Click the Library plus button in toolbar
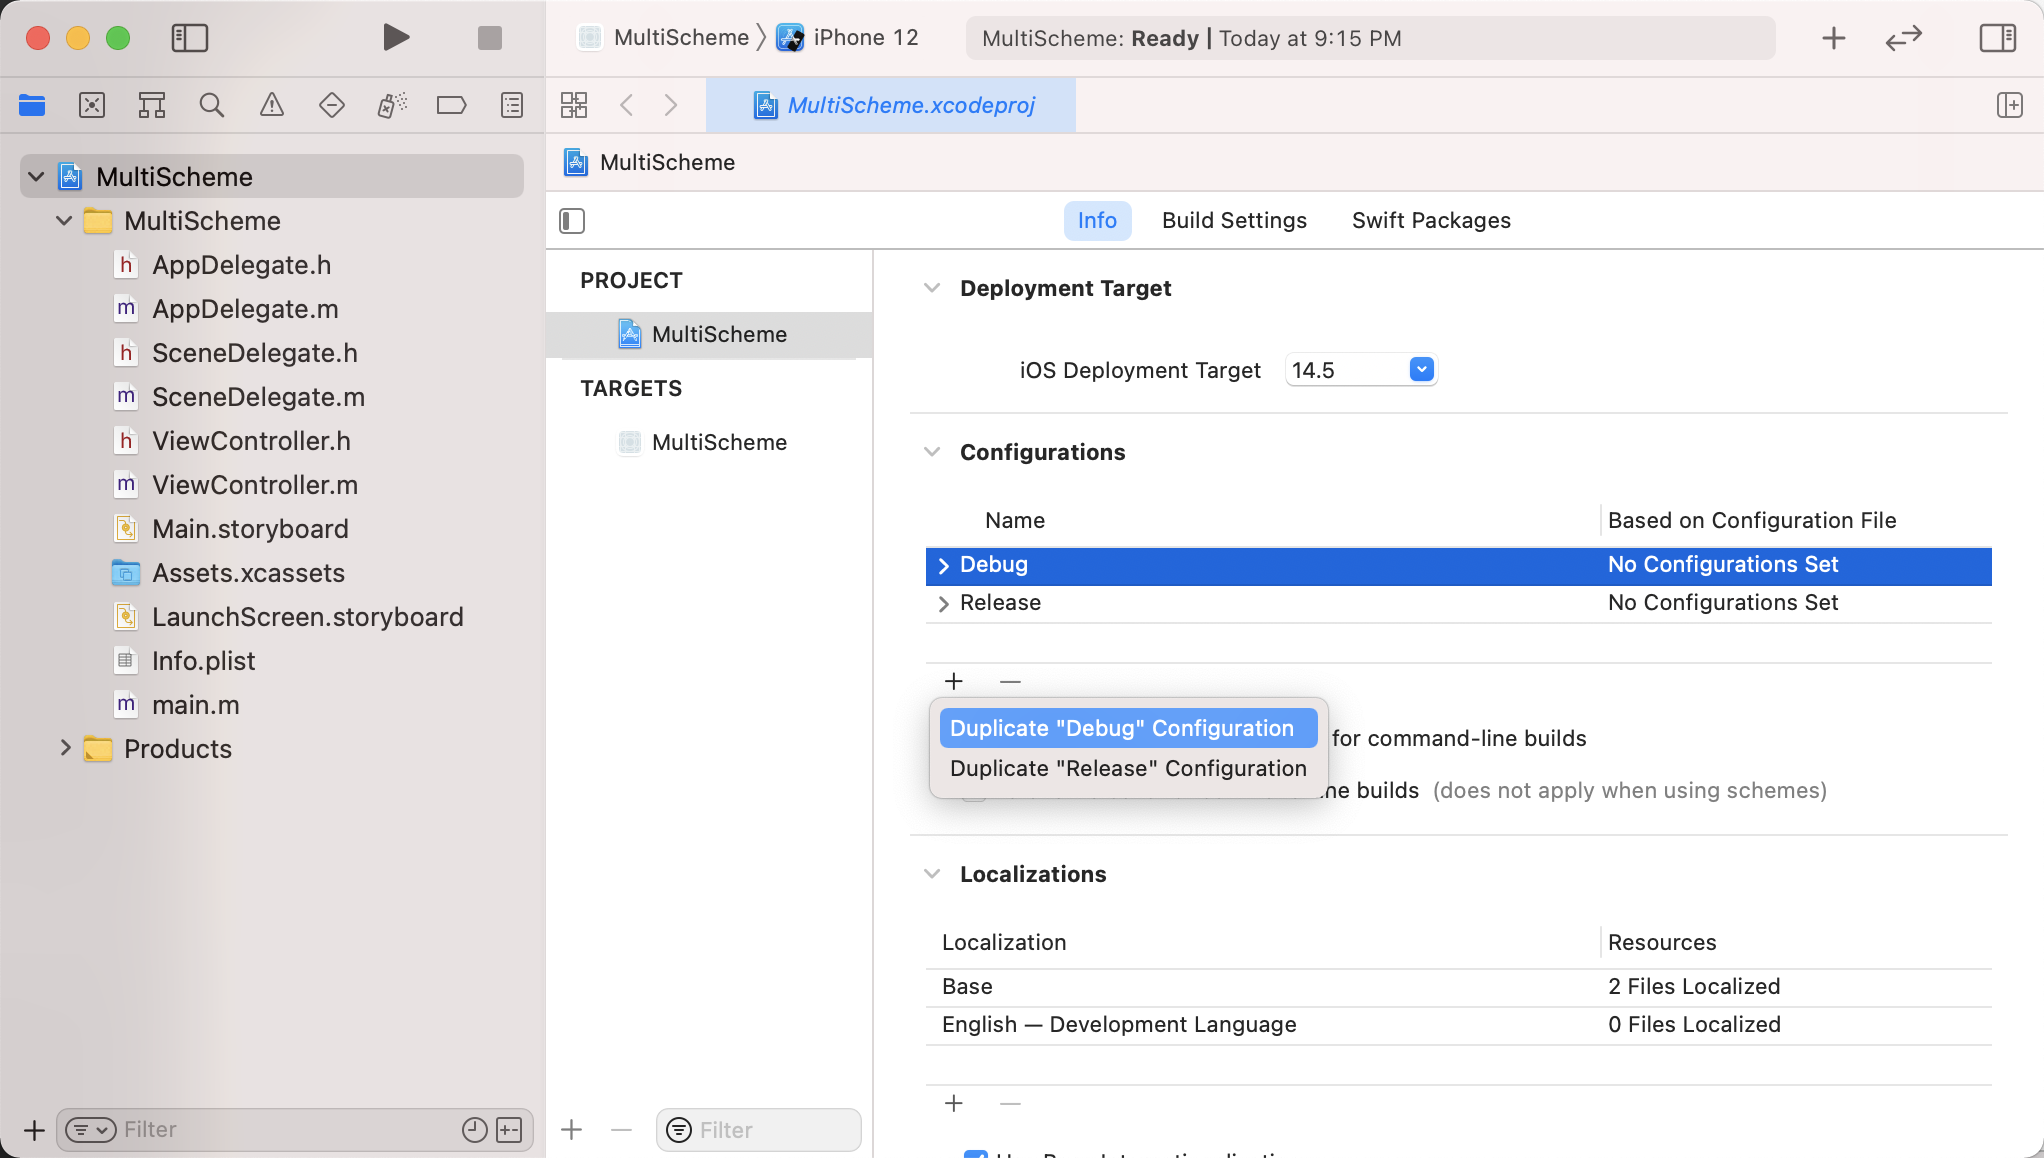 point(1833,38)
